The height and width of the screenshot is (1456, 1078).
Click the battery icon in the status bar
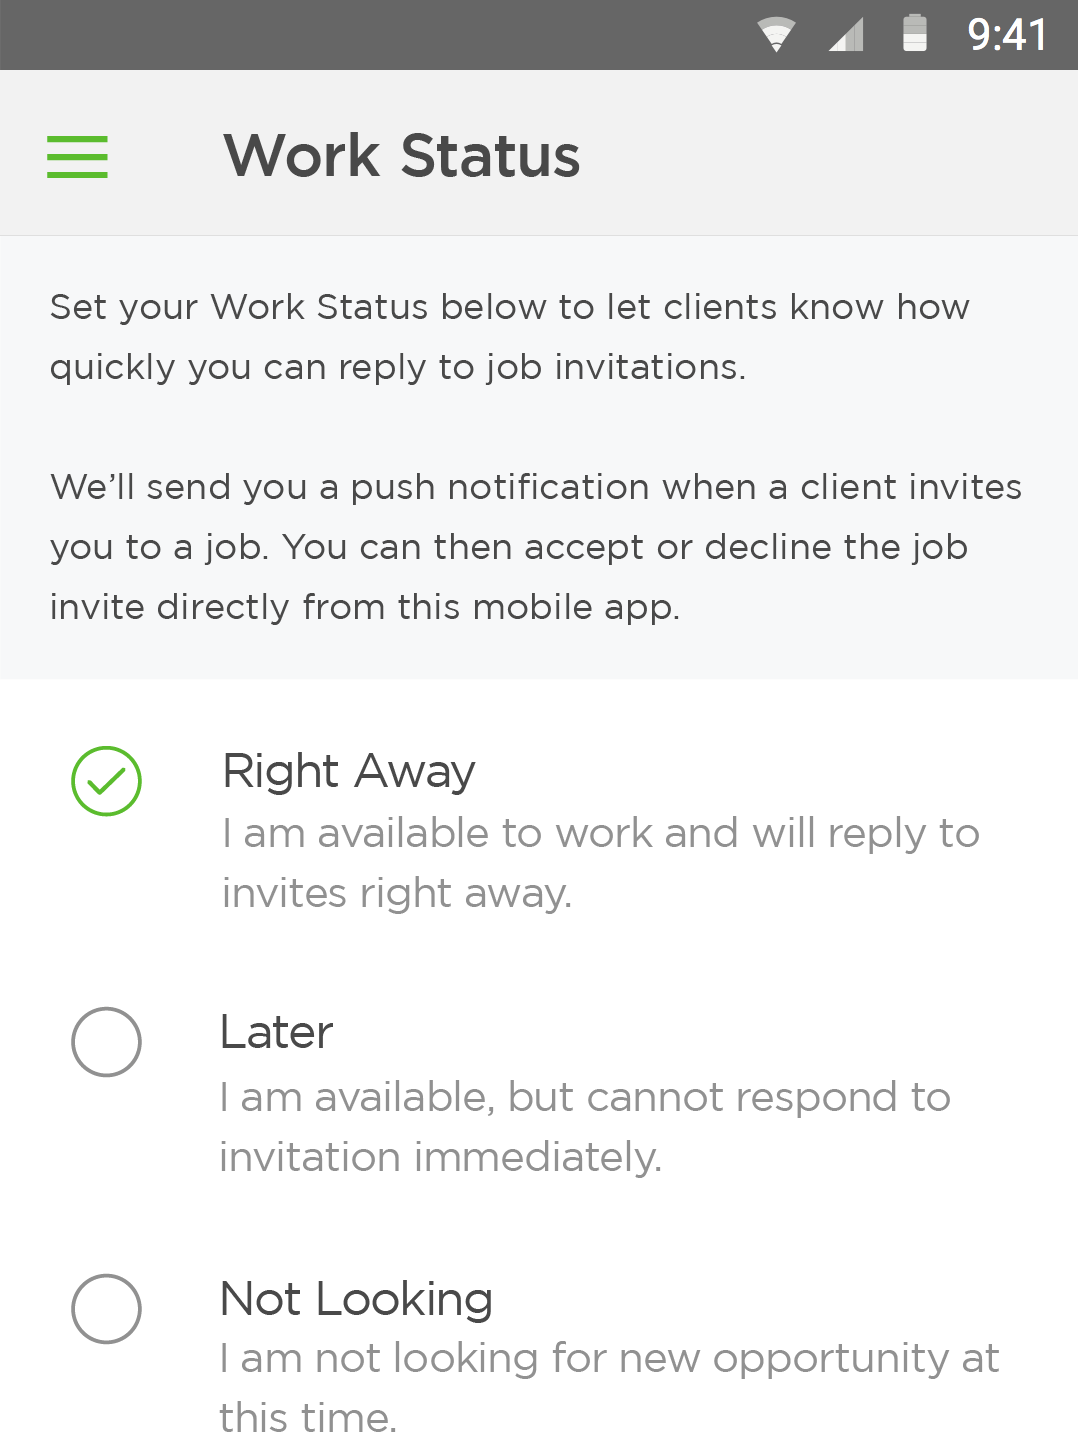tap(917, 33)
